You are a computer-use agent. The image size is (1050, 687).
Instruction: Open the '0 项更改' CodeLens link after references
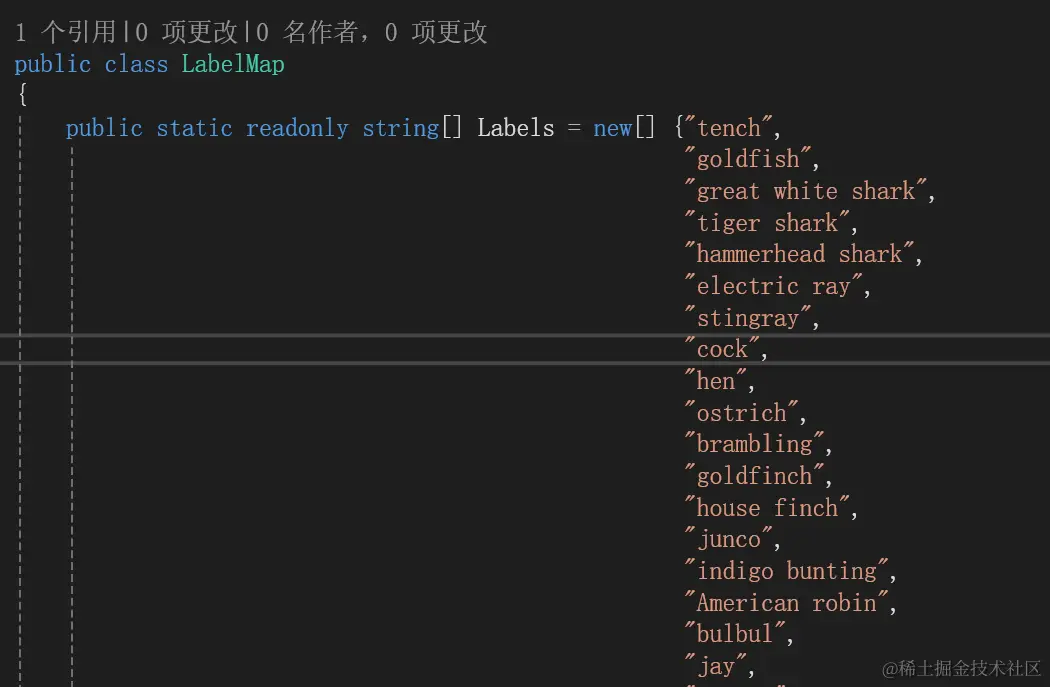(x=186, y=31)
